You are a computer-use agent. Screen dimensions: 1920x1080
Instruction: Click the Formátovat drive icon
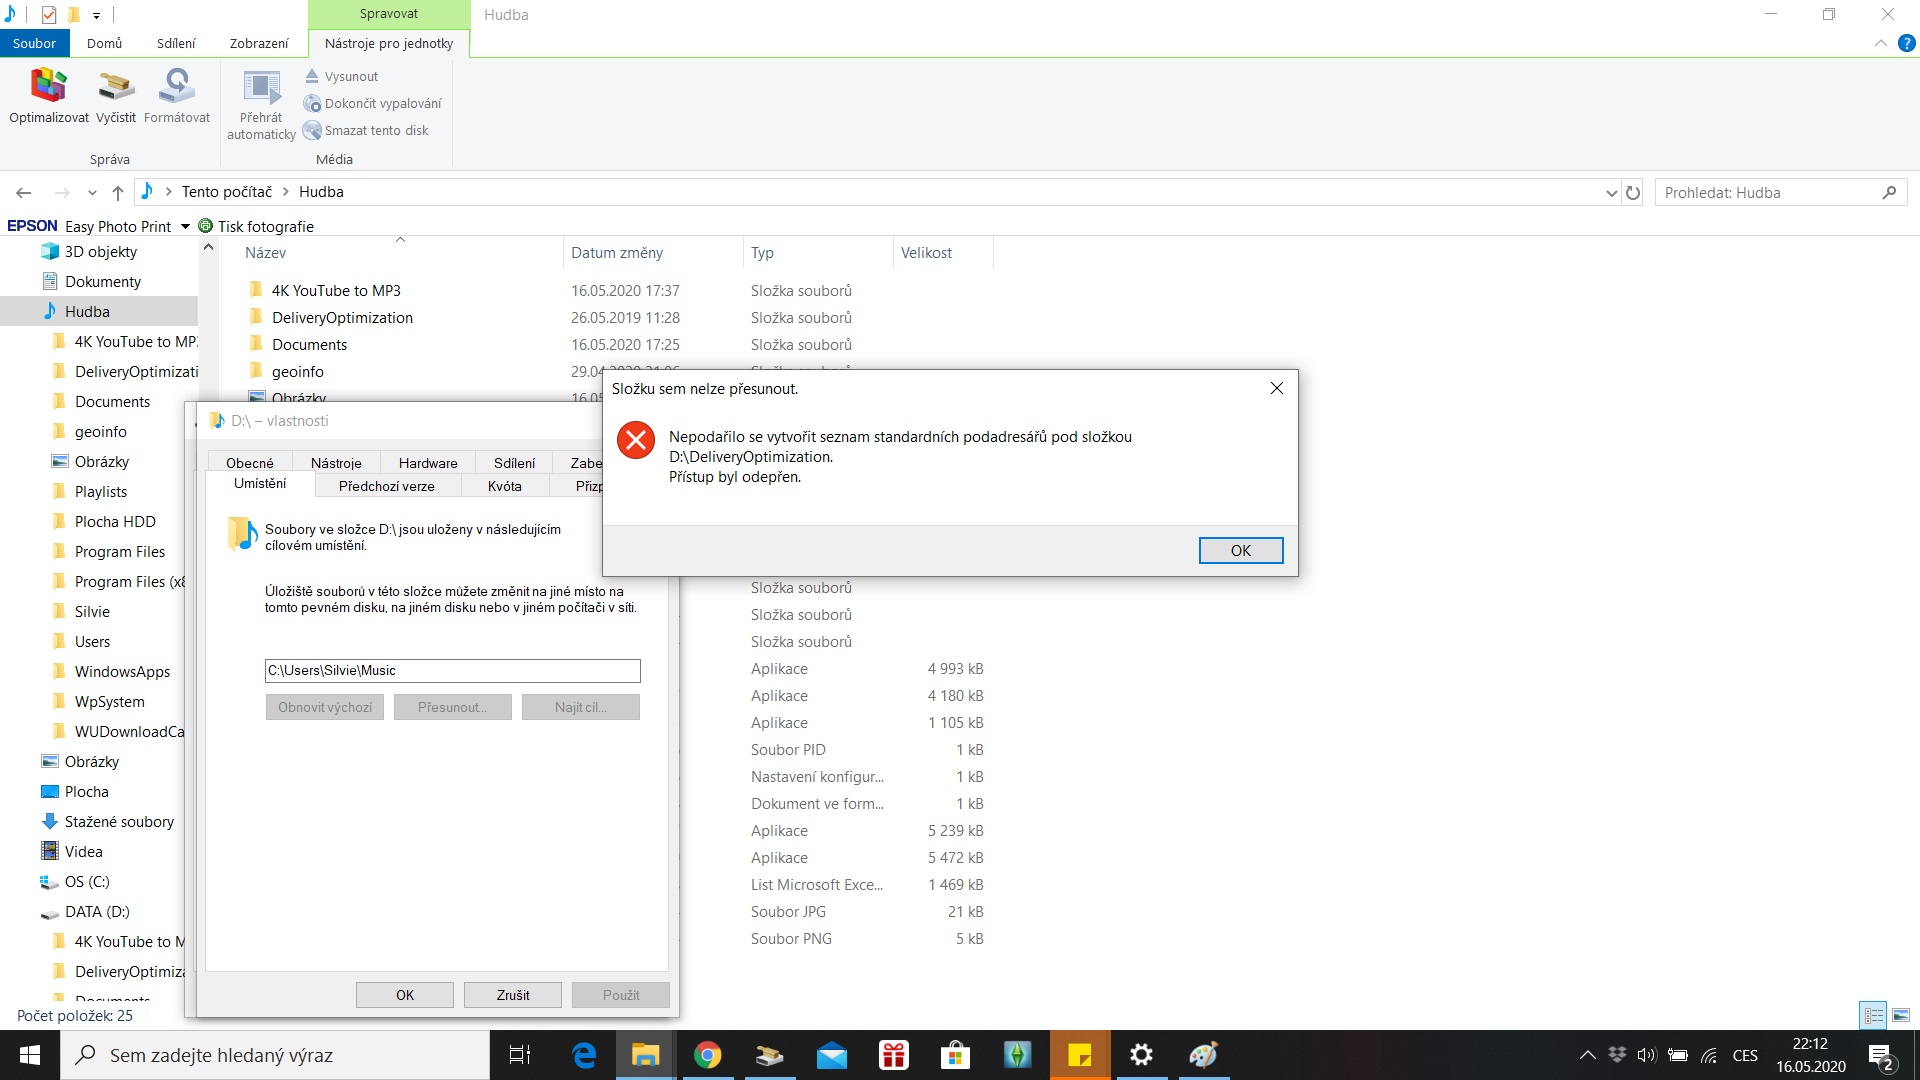(x=177, y=87)
